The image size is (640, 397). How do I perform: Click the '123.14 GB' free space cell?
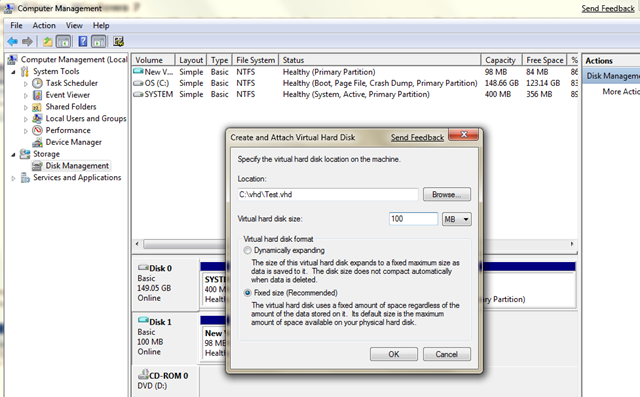pos(543,83)
